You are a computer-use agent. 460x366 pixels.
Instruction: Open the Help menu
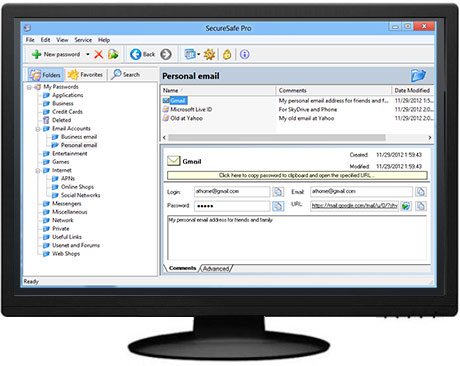[104, 40]
